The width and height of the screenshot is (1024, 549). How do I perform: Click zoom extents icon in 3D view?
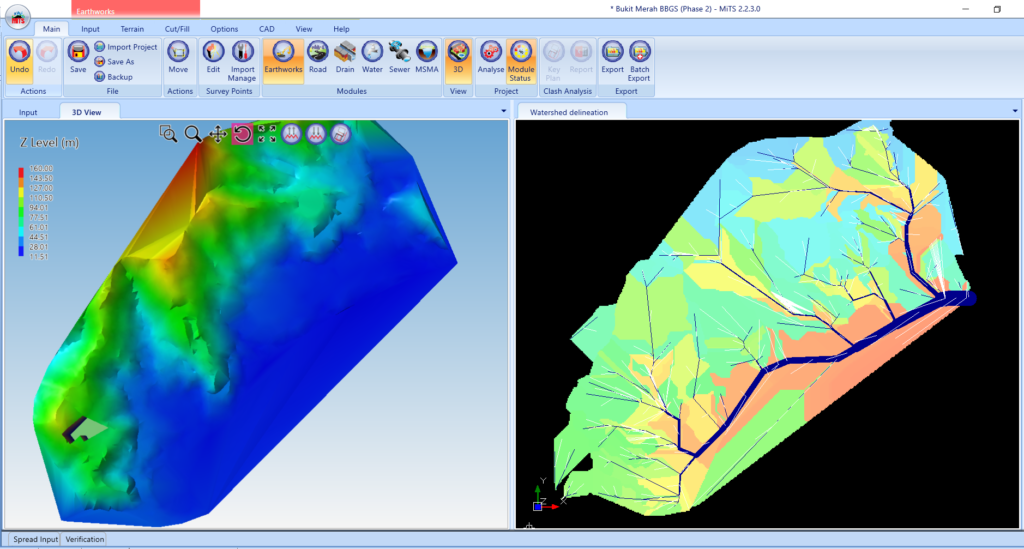[266, 134]
